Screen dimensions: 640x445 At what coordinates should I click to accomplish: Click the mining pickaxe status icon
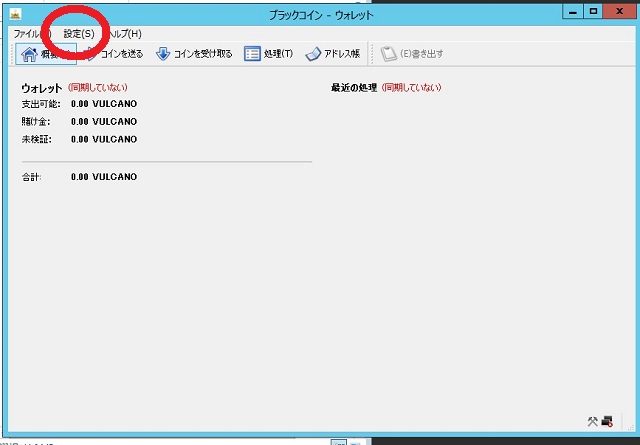592,421
